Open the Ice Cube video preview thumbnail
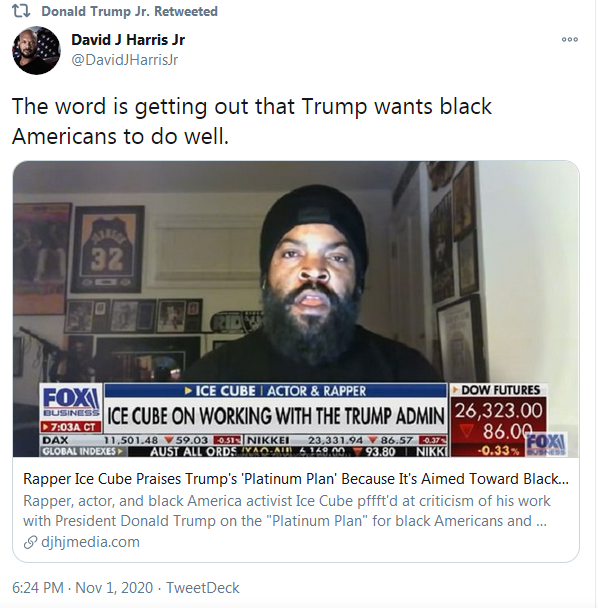This screenshot has height=608, width=598. (x=296, y=309)
